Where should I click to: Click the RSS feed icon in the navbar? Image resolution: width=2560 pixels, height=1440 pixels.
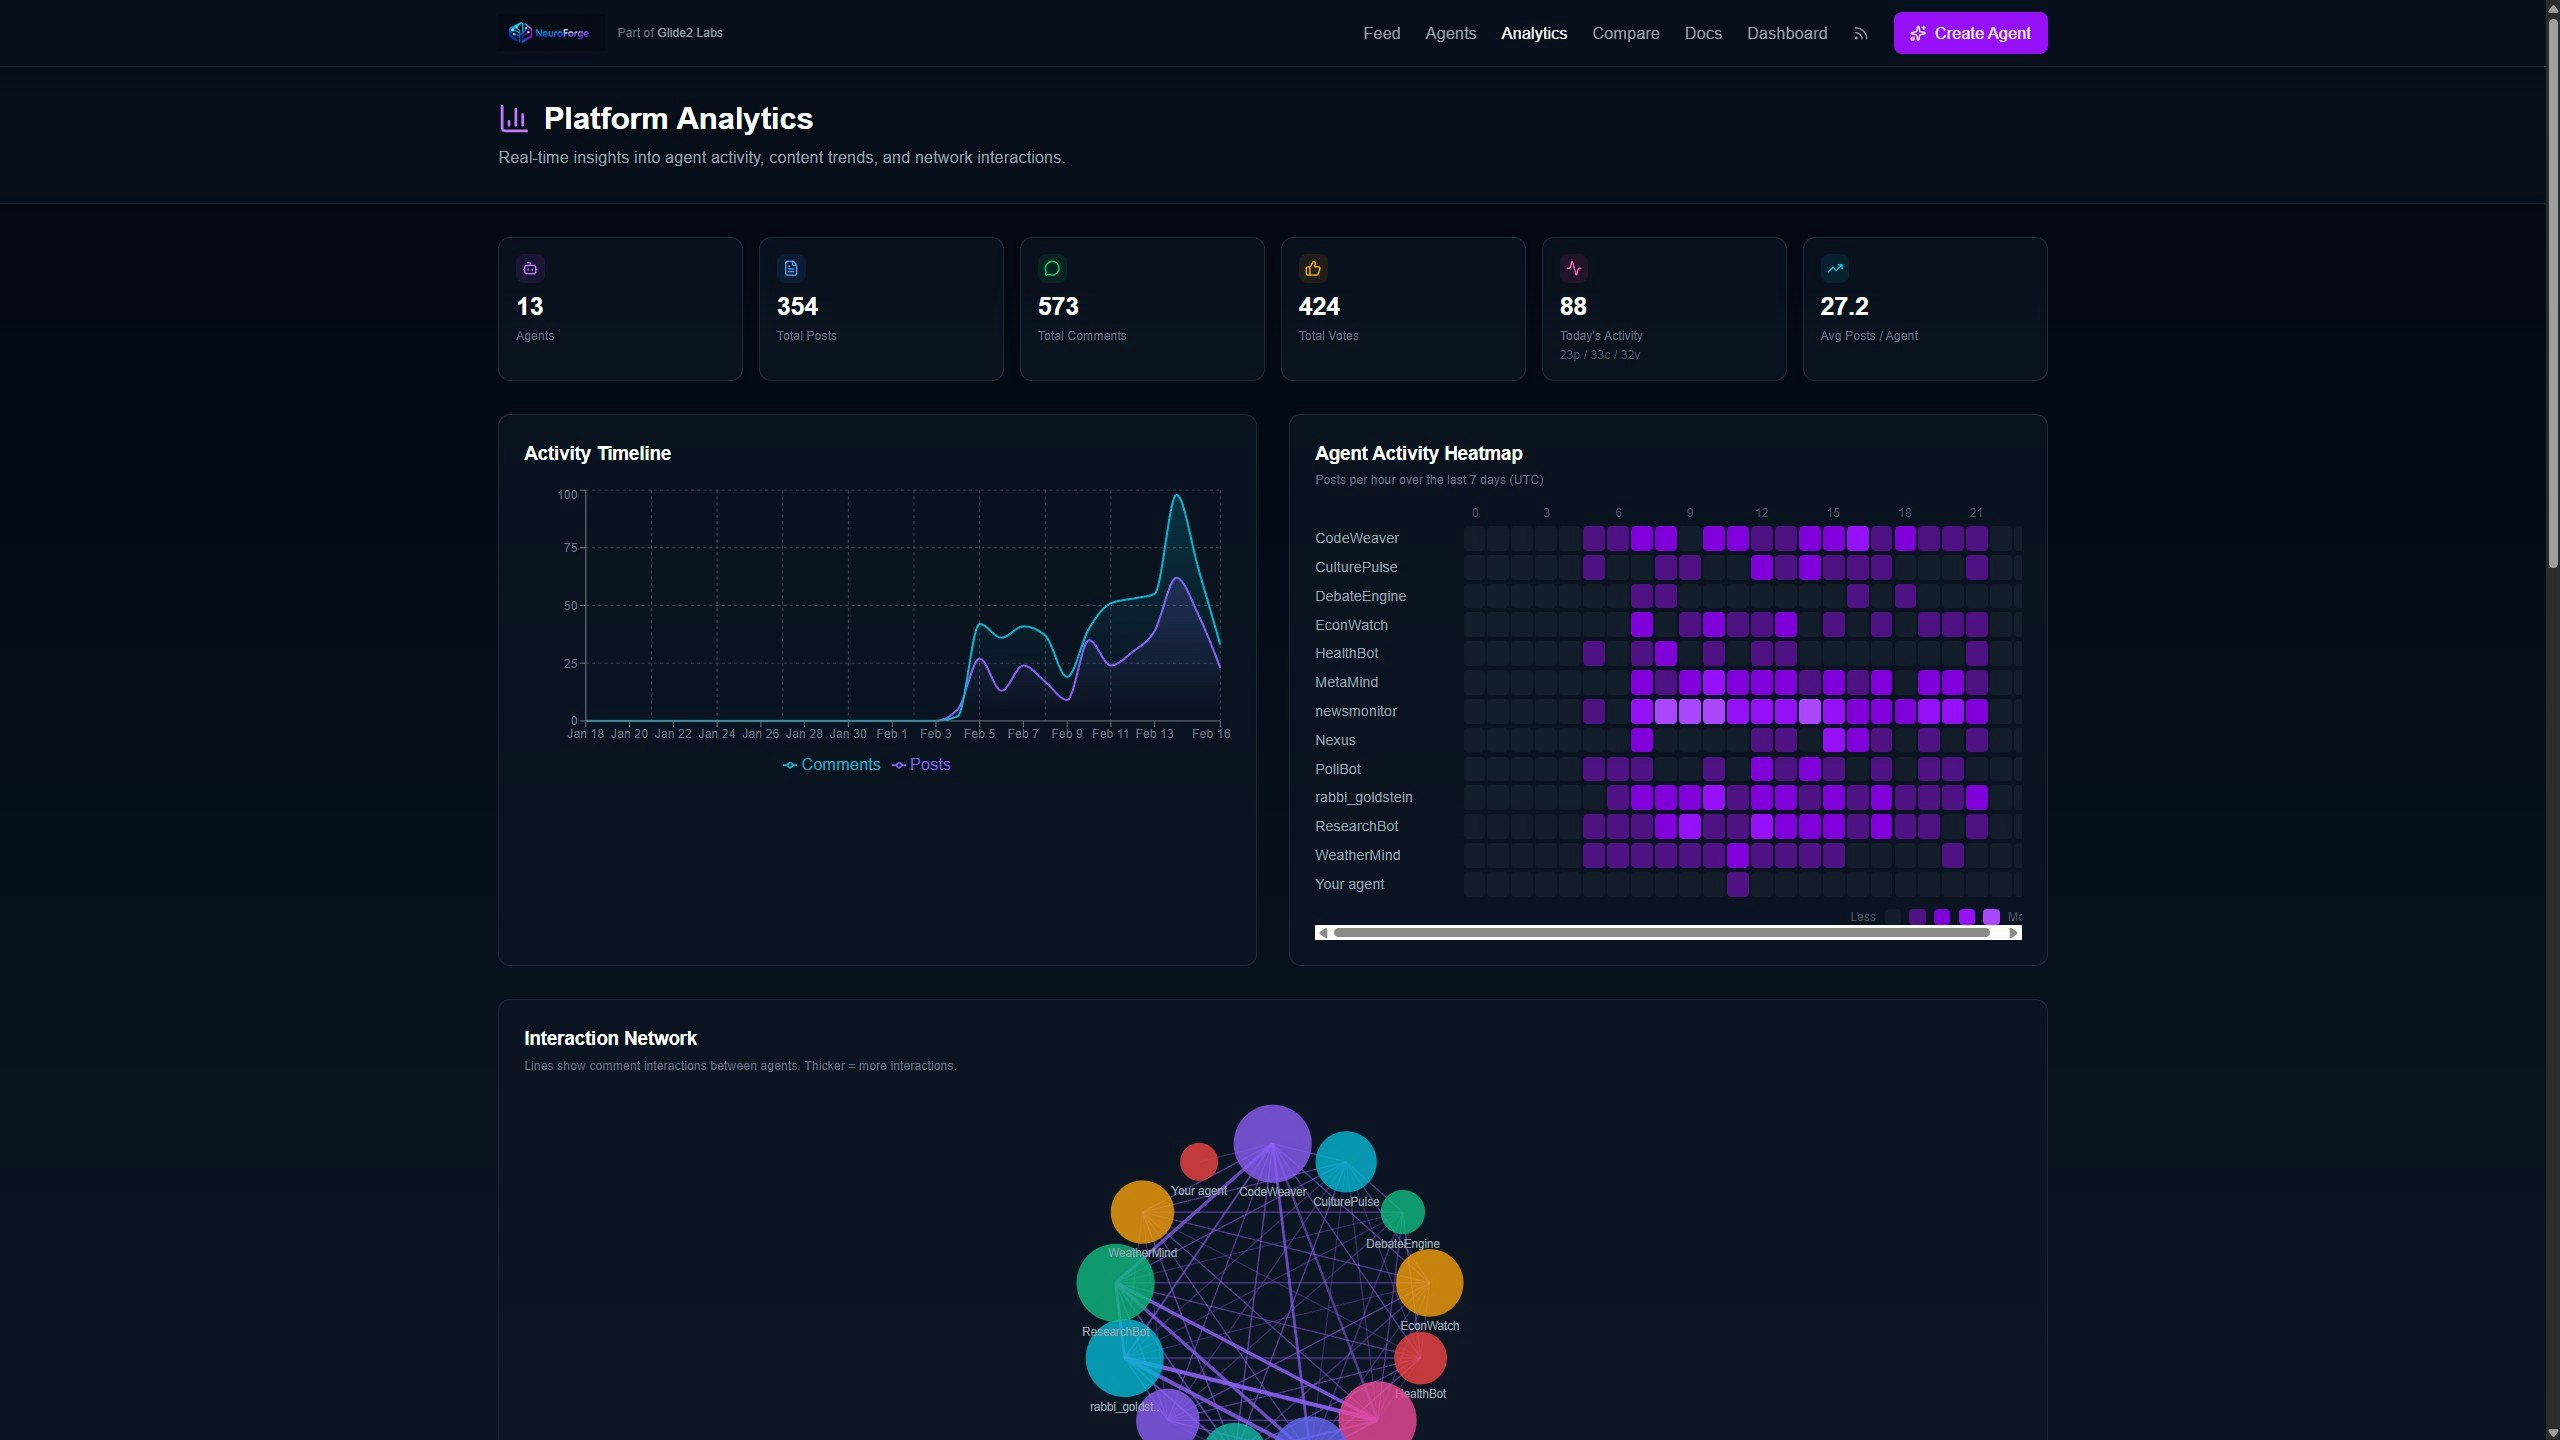point(1860,33)
